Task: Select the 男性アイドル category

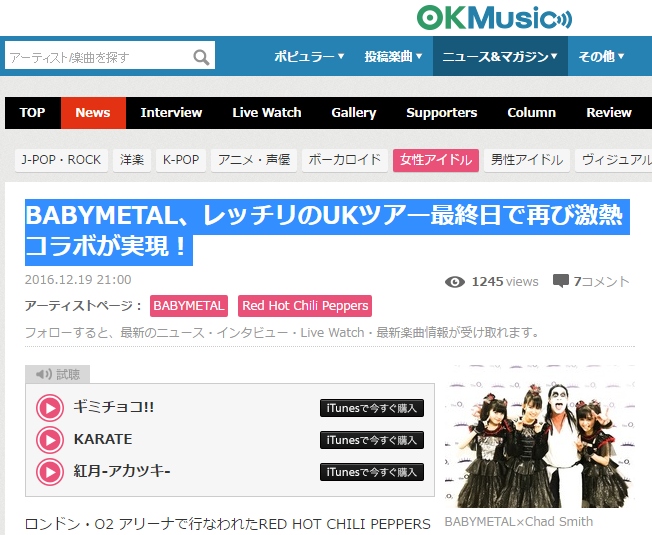Action: click(527, 160)
